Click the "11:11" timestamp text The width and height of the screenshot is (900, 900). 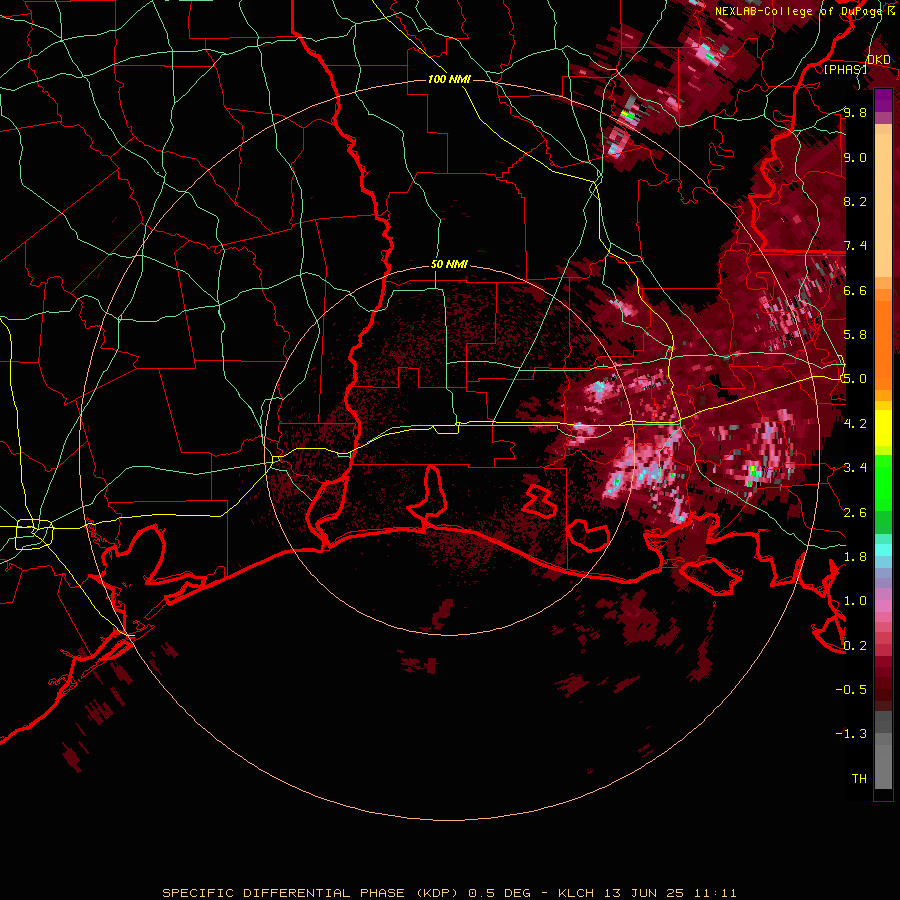[x=715, y=893]
